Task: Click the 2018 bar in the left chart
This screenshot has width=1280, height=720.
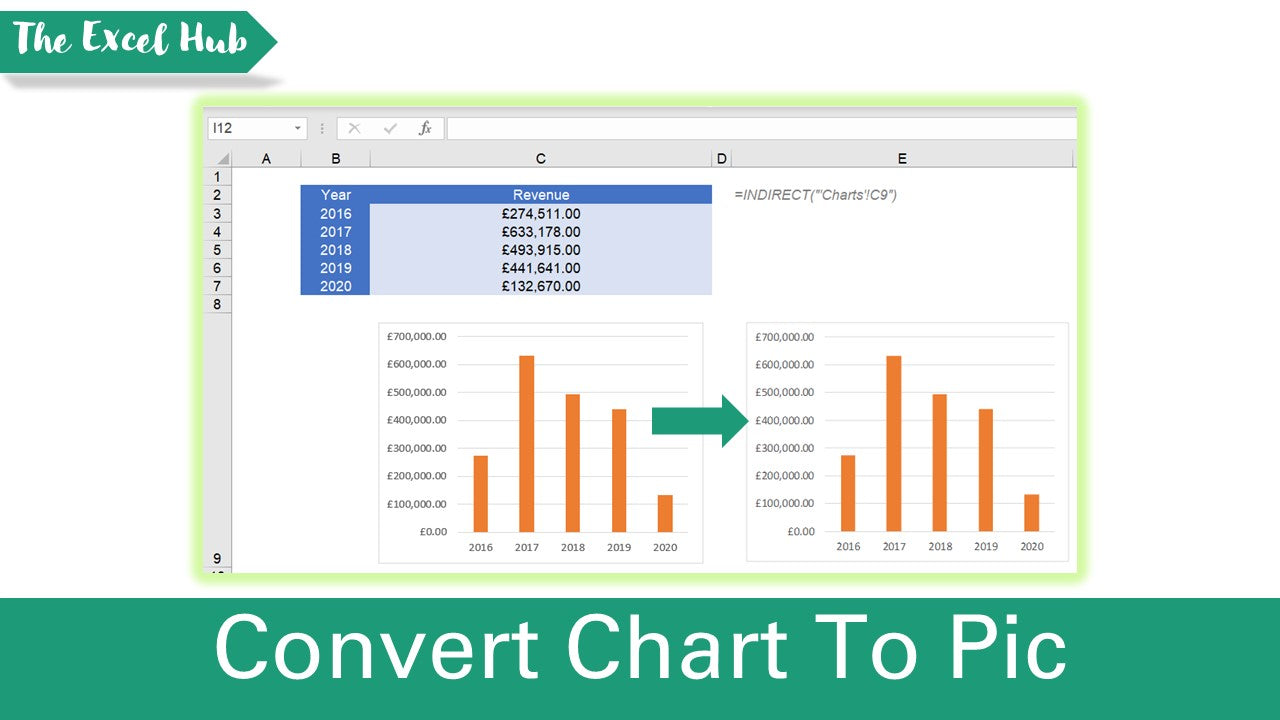Action: click(x=573, y=463)
